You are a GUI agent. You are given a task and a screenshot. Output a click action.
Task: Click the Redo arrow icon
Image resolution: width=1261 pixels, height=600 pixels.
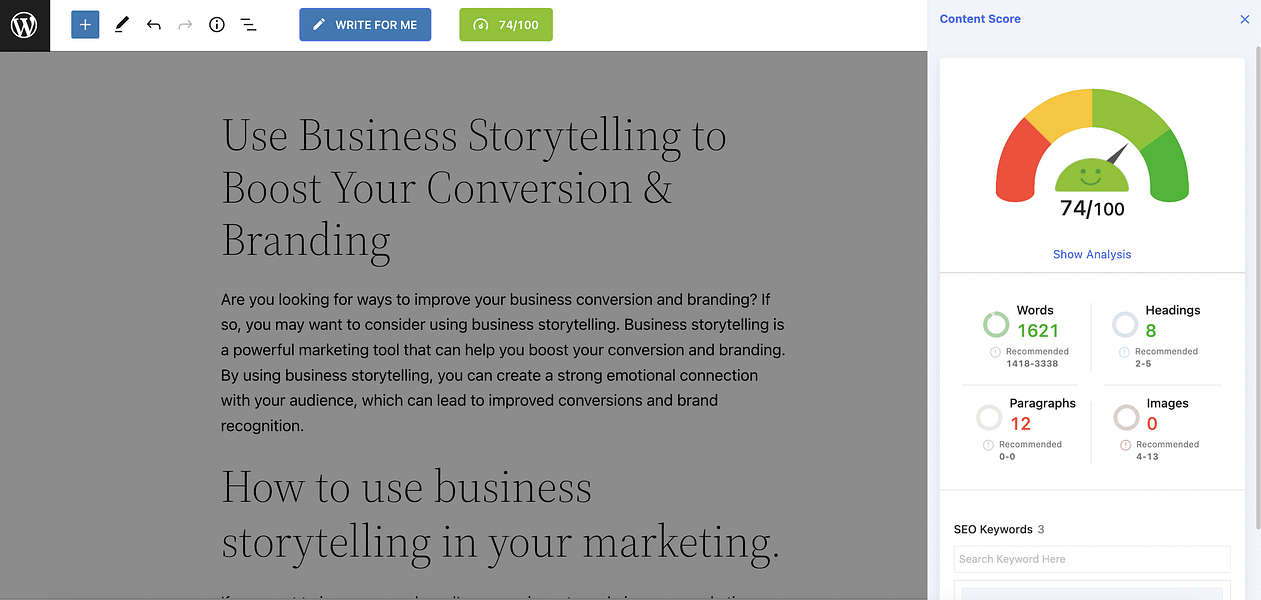(185, 25)
